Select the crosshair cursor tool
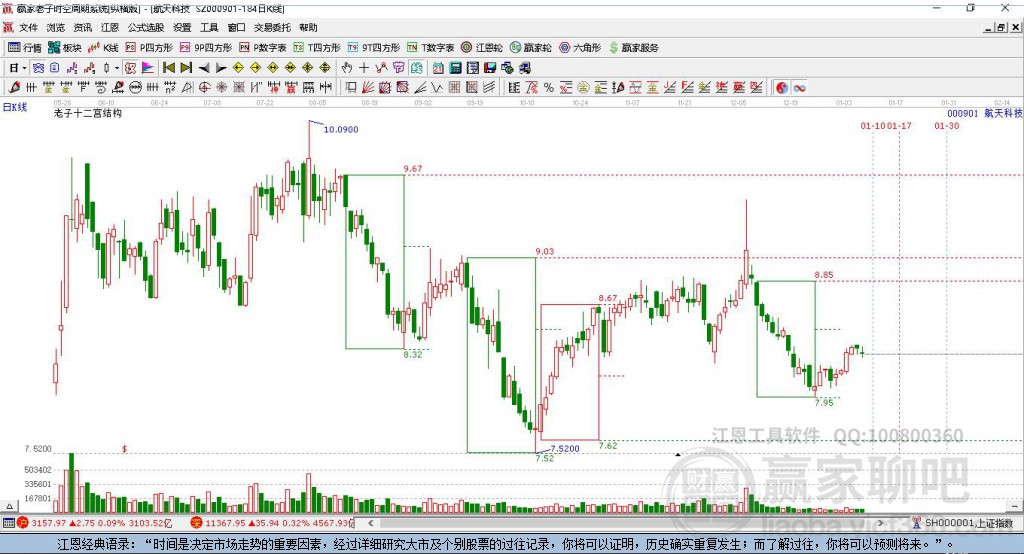1024x554 pixels. (x=364, y=68)
